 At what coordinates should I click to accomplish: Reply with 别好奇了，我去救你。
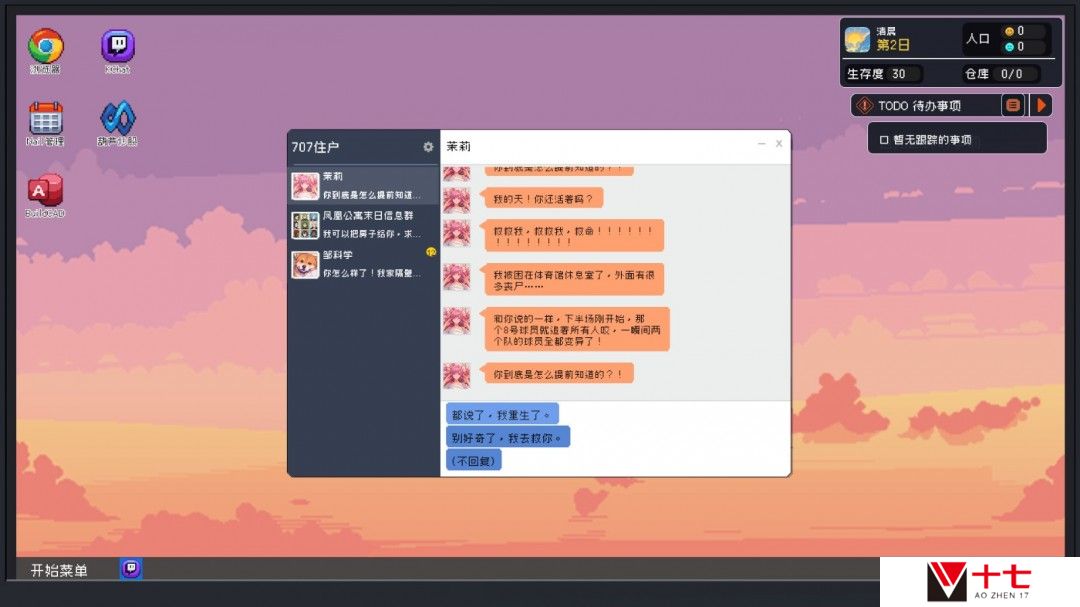point(508,438)
